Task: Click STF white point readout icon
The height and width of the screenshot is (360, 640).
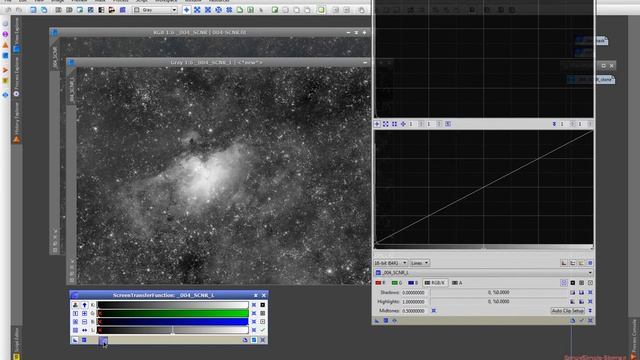Action: coord(262,322)
